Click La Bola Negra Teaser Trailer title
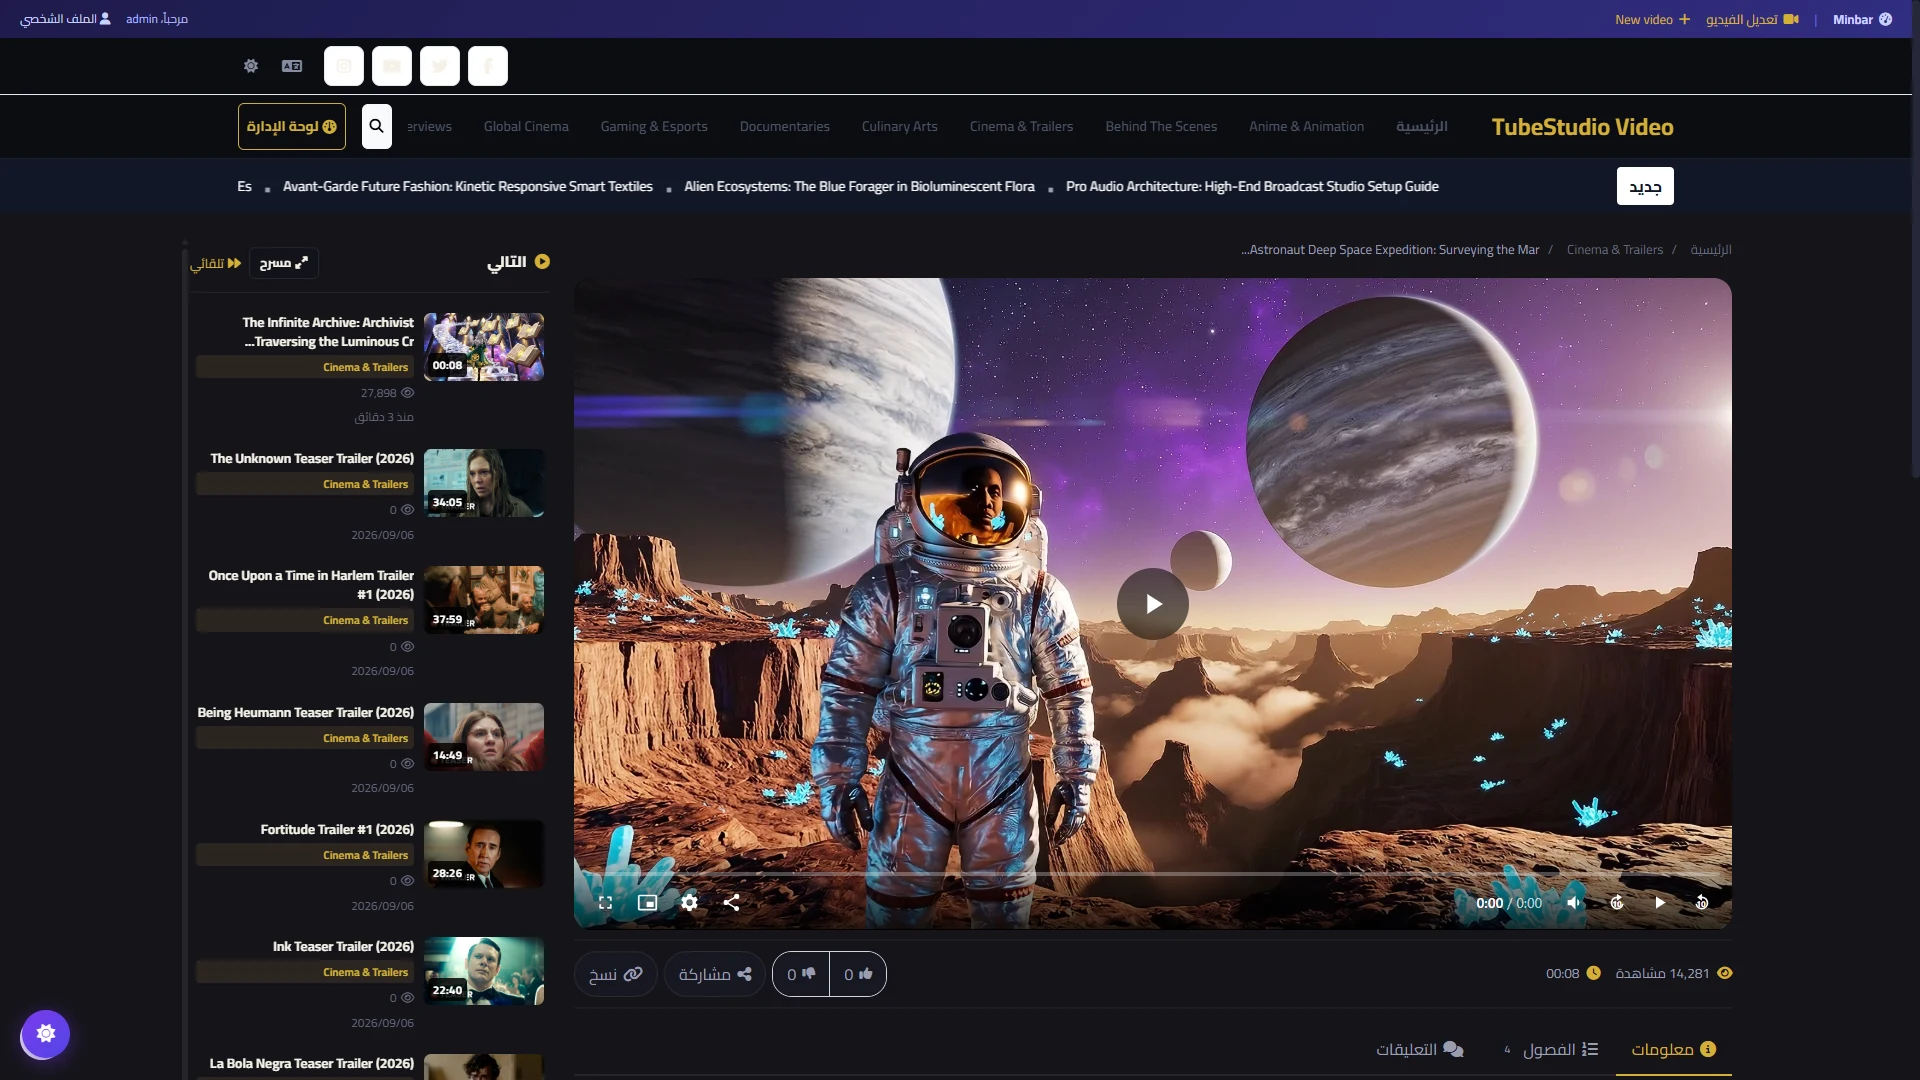 pyautogui.click(x=311, y=1063)
